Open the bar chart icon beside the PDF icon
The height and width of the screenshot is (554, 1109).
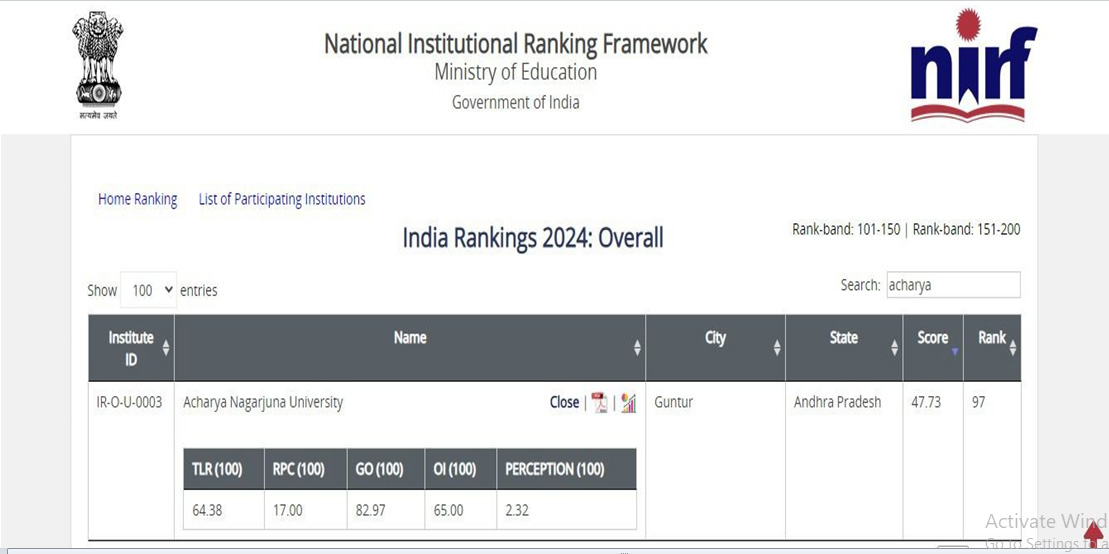[628, 403]
